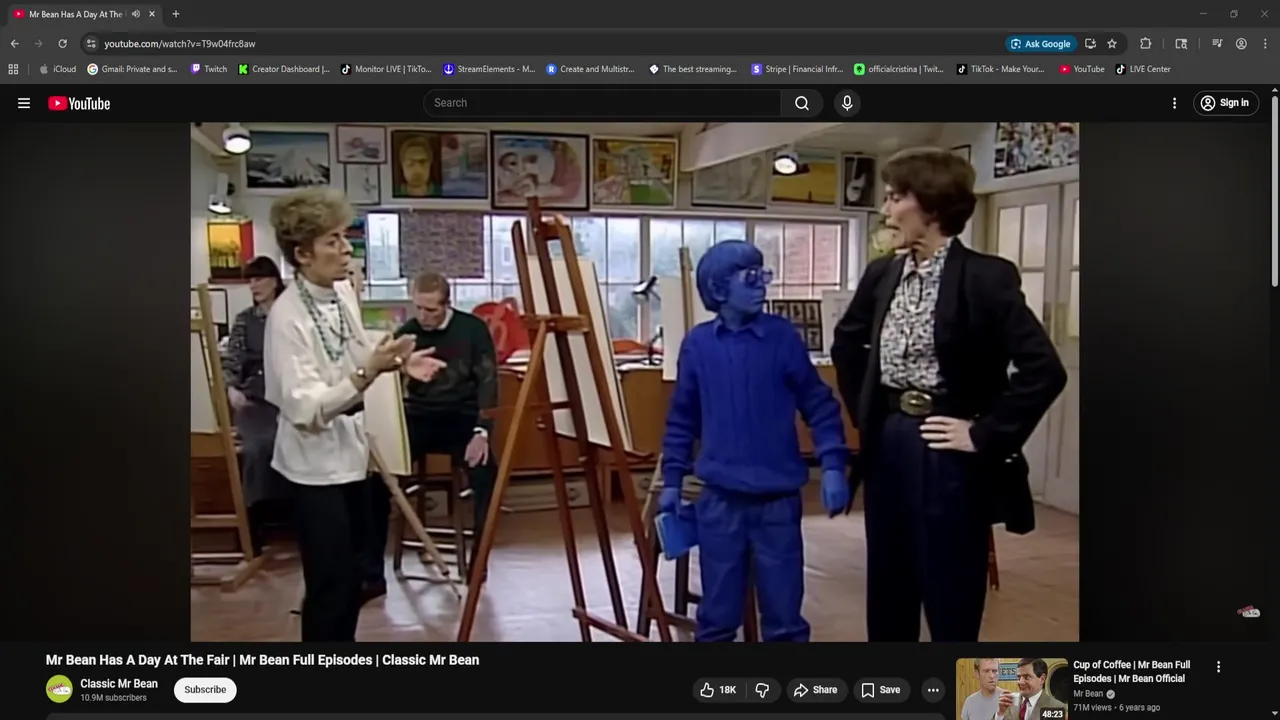The image size is (1280, 720).
Task: Click the Sign in button
Action: tap(1225, 103)
